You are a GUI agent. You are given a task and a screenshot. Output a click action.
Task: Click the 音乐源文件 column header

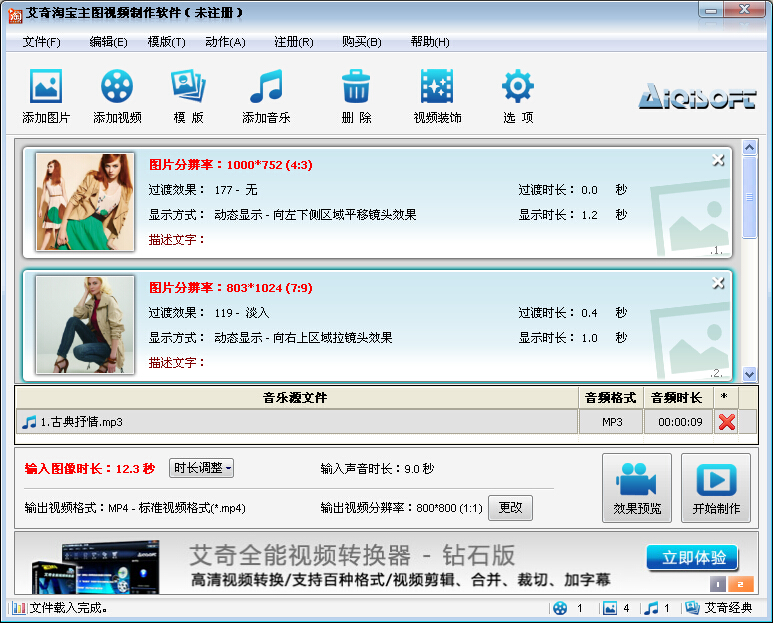[x=295, y=398]
